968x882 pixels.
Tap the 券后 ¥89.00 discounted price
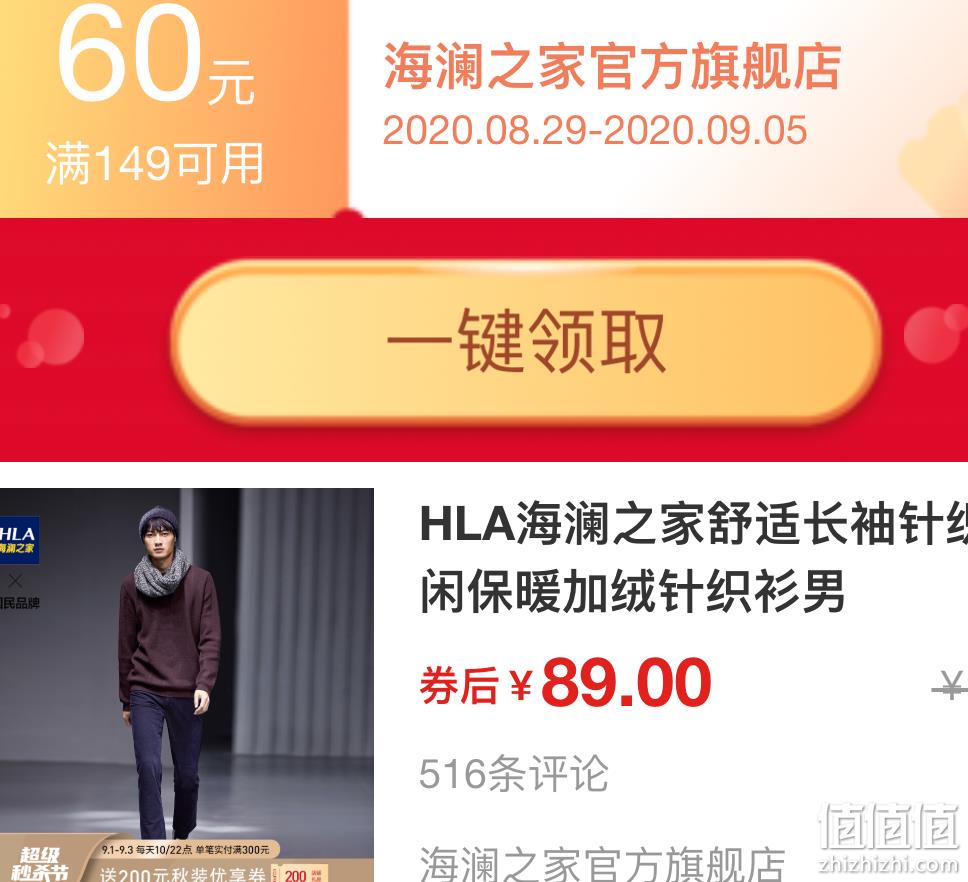[565, 683]
